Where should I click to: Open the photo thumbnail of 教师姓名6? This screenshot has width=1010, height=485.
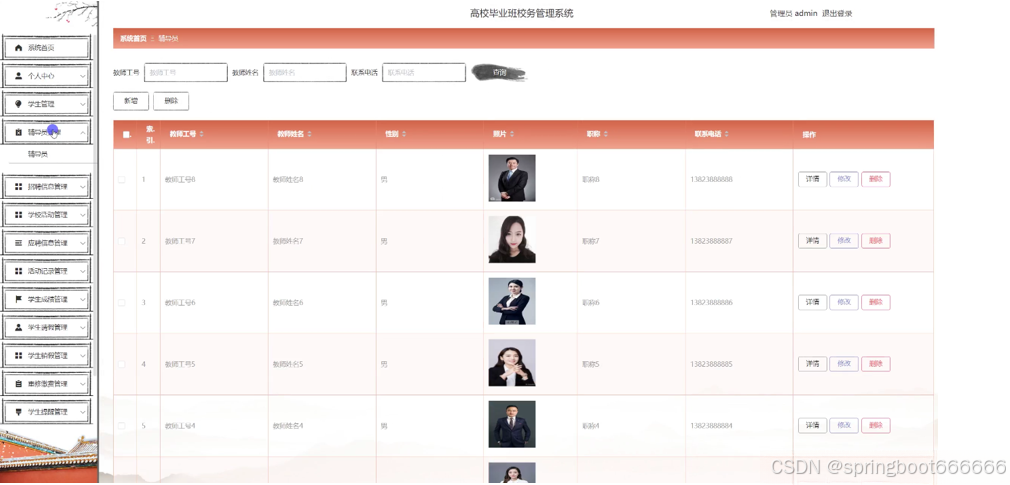click(x=511, y=301)
